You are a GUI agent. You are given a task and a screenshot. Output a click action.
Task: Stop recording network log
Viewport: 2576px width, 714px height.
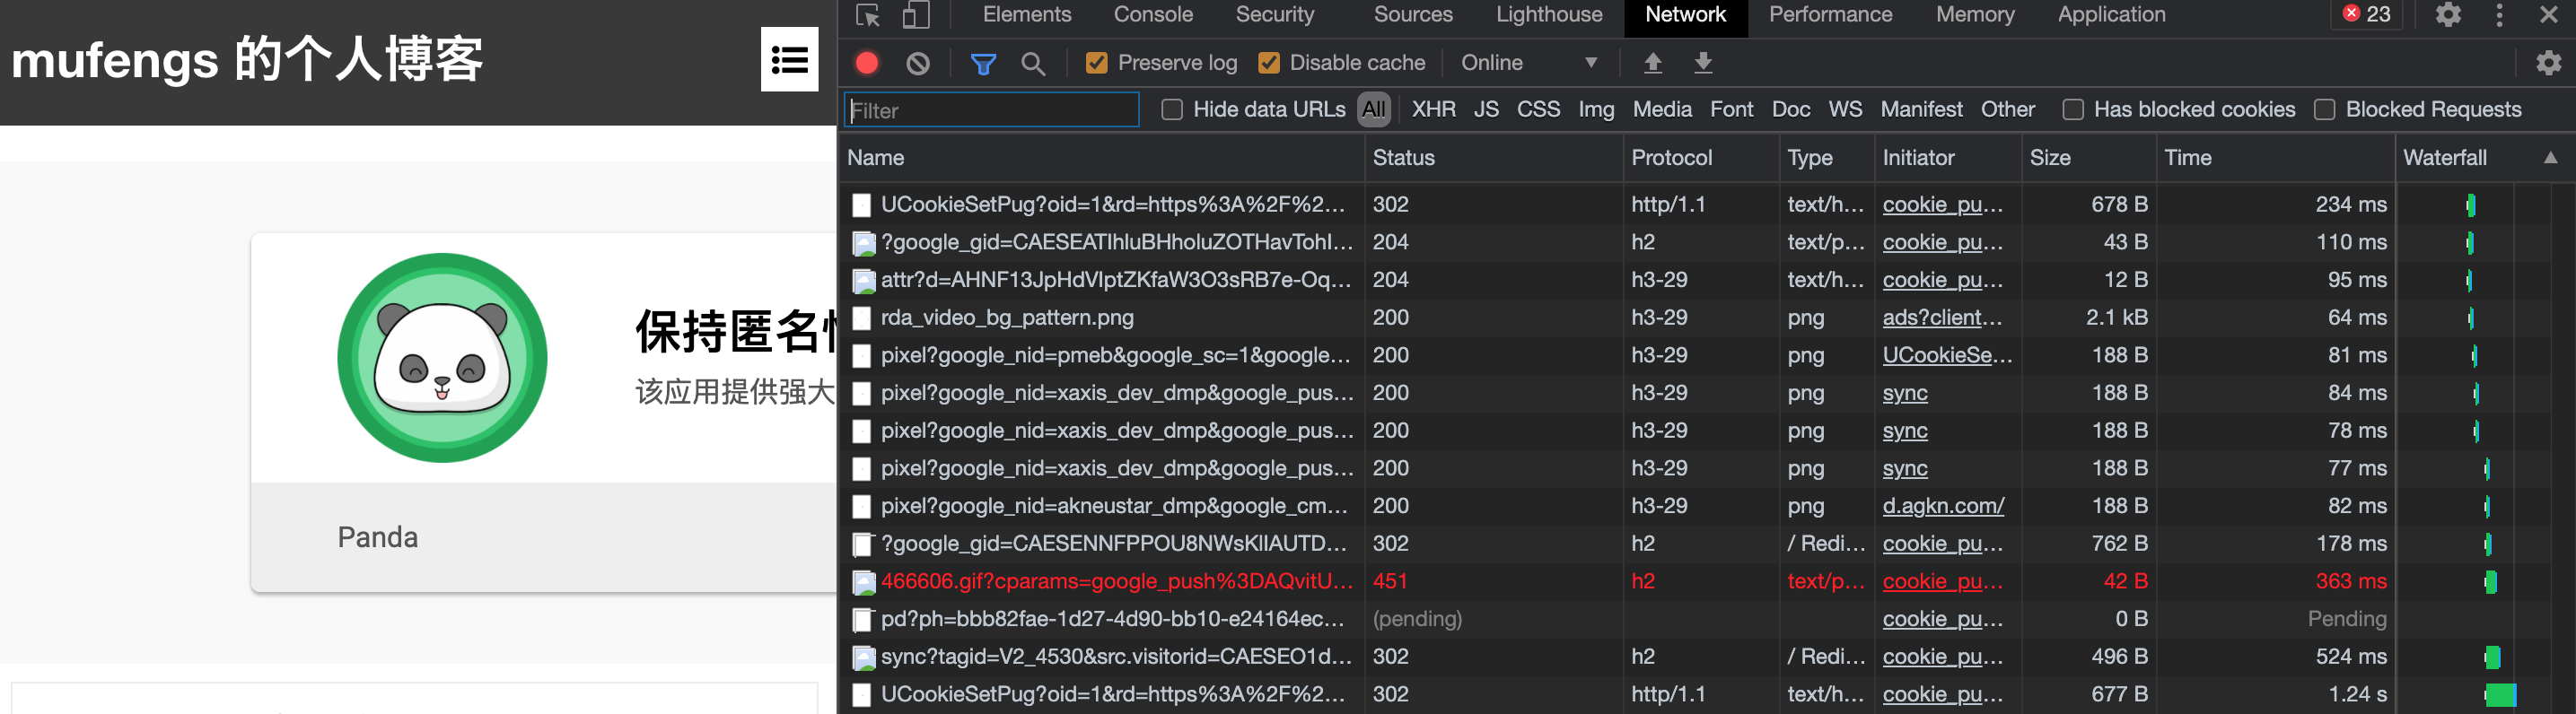click(867, 63)
